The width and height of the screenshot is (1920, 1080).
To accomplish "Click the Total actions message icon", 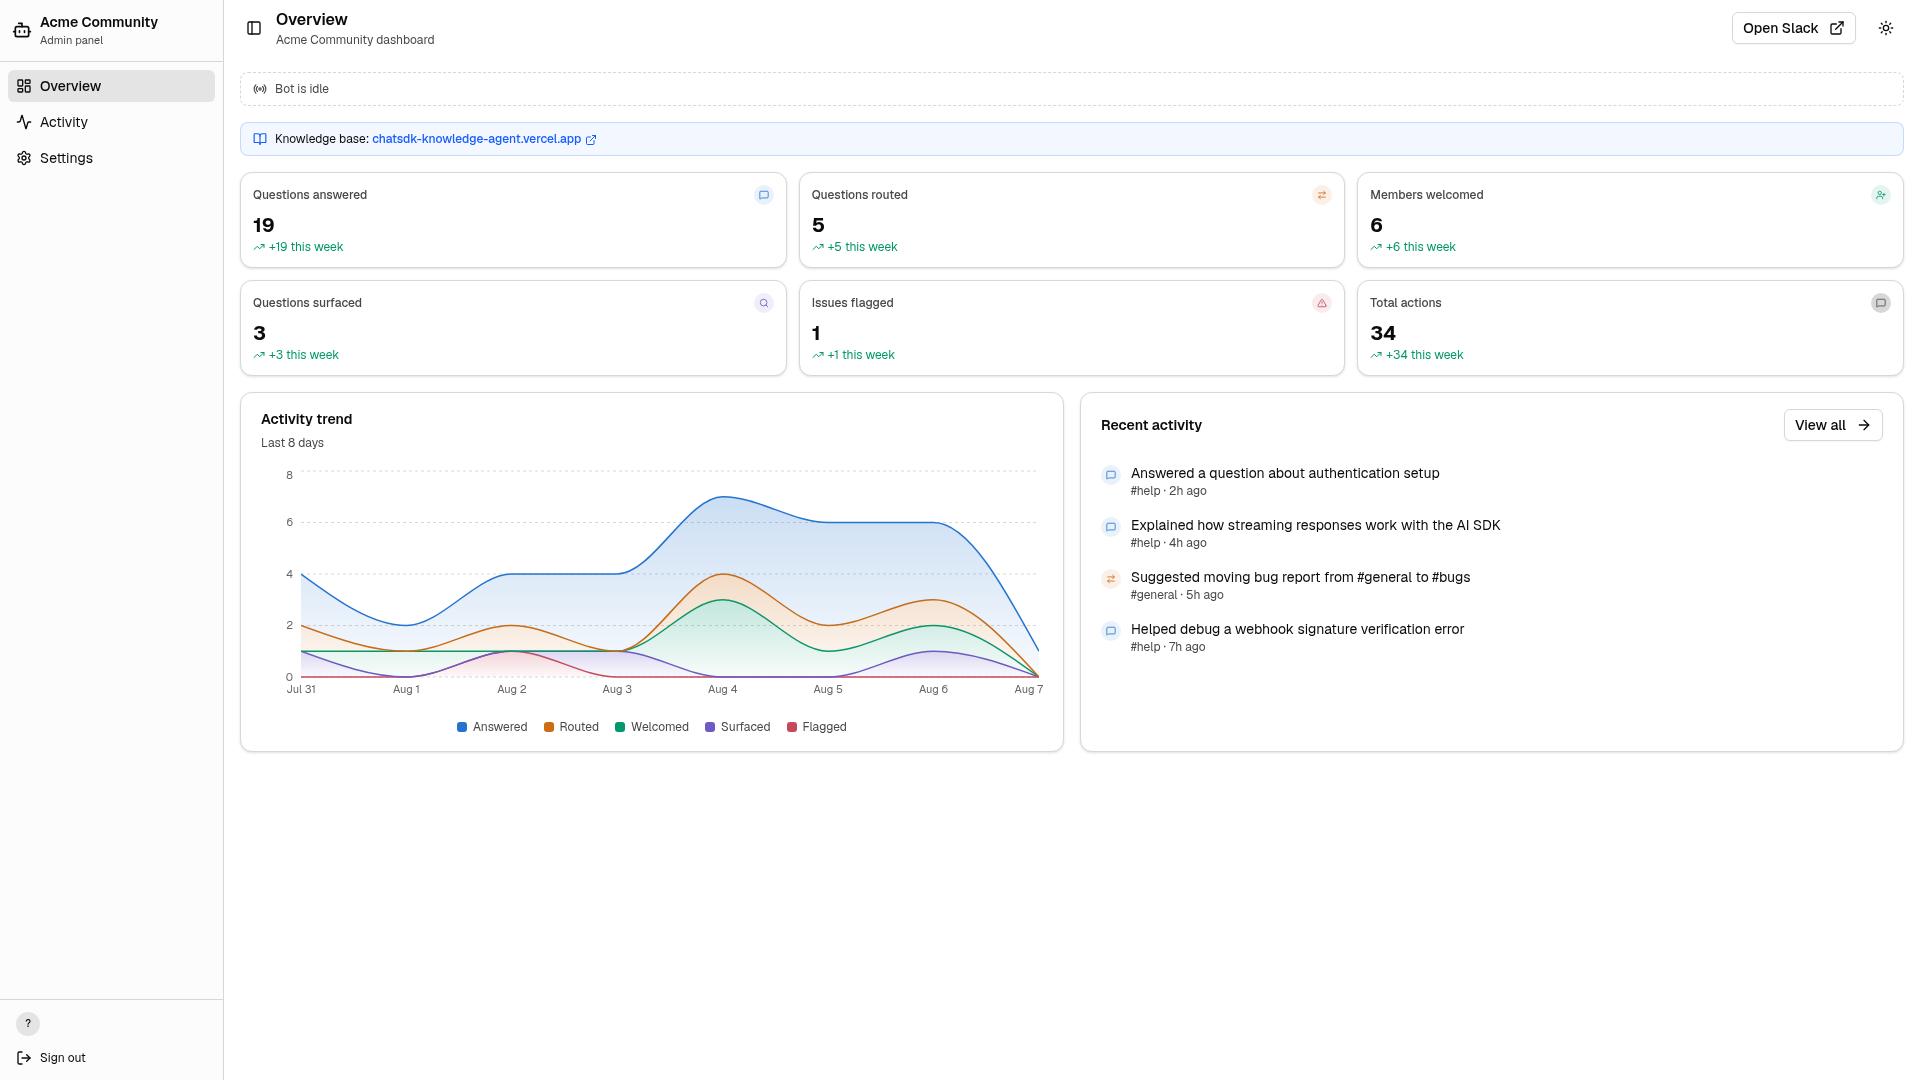I will click(1881, 303).
